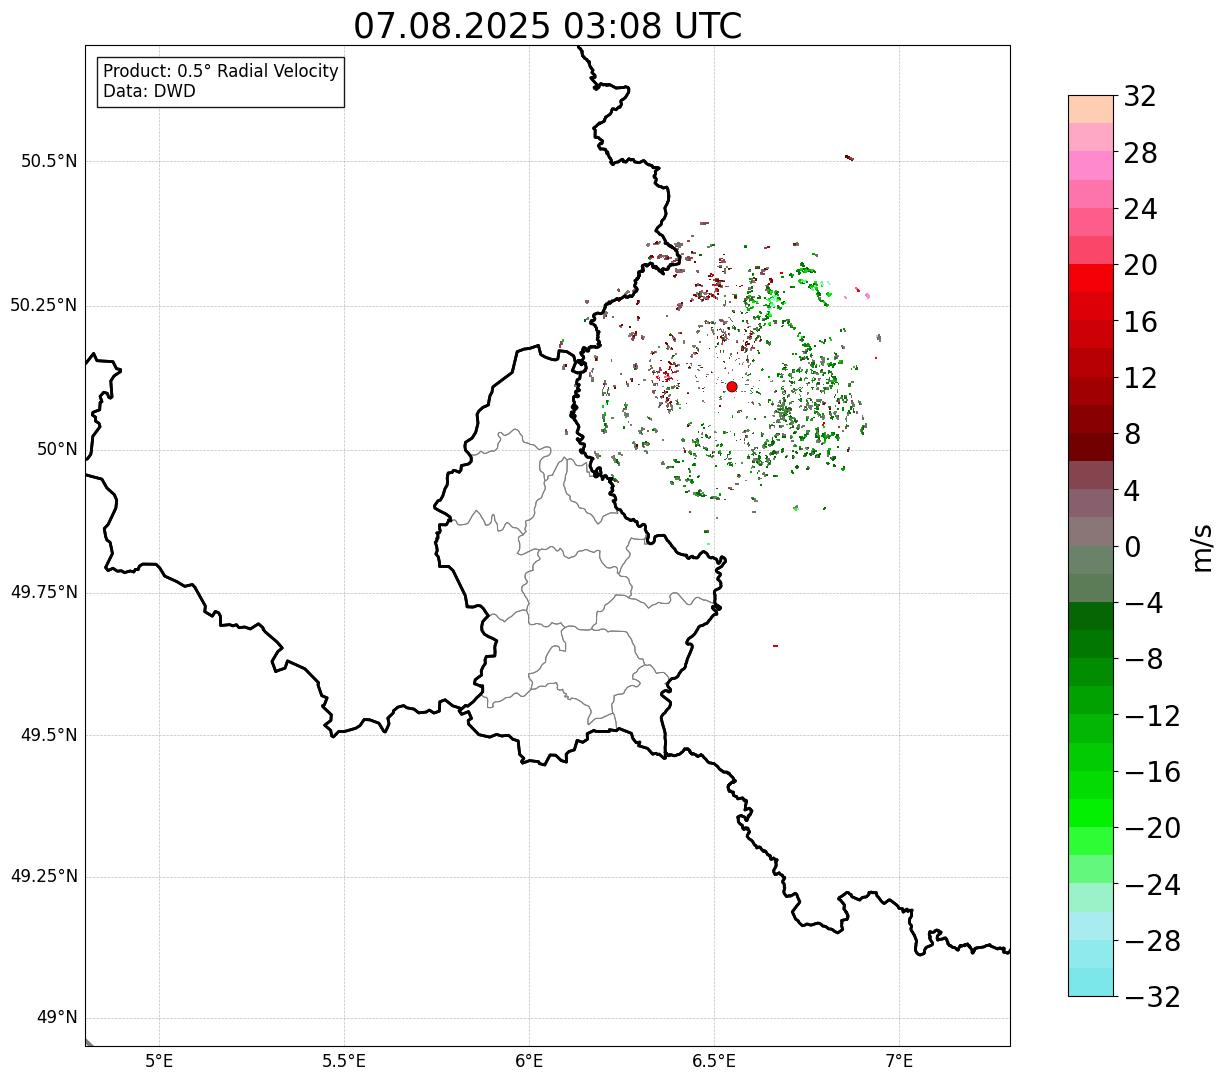1225x1081 pixels.
Task: Click the '5°E' longitude label
Action: [159, 1061]
